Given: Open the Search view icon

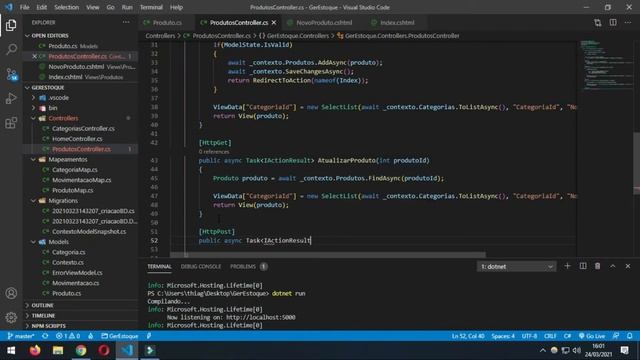Looking at the screenshot, I should click(x=11, y=49).
